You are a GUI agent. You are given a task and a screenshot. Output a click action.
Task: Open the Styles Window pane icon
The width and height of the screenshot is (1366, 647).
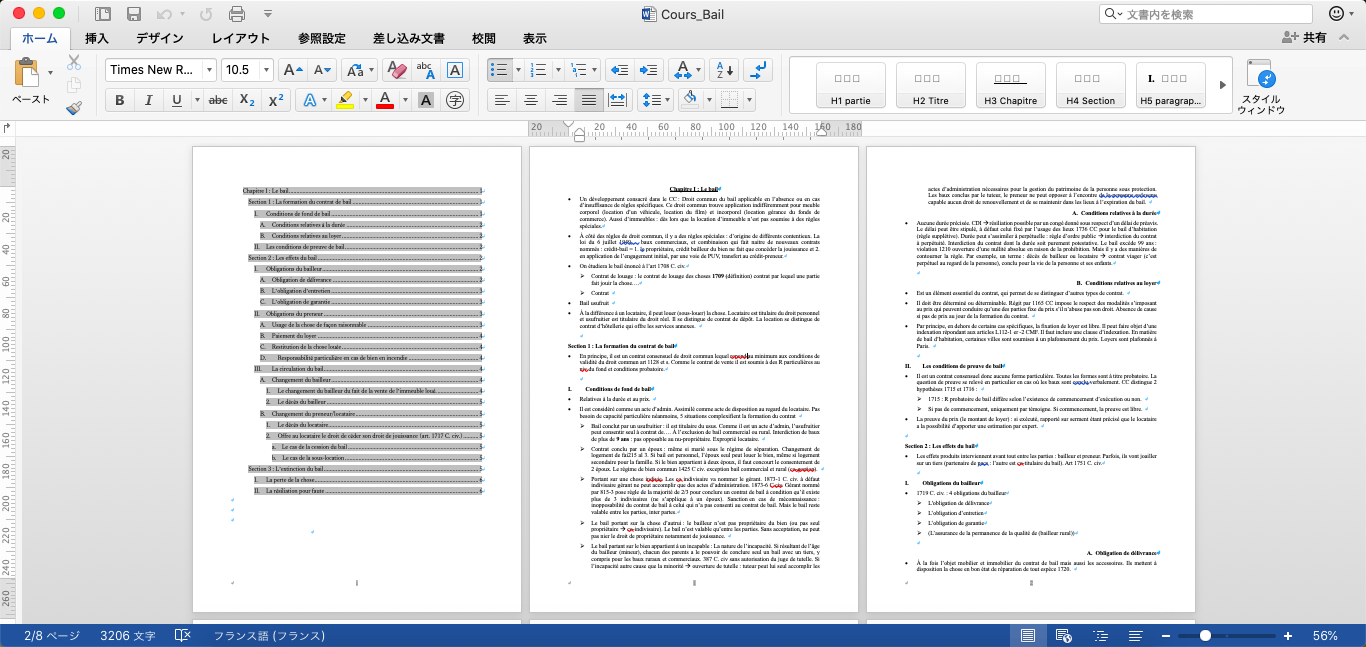pyautogui.click(x=1260, y=76)
